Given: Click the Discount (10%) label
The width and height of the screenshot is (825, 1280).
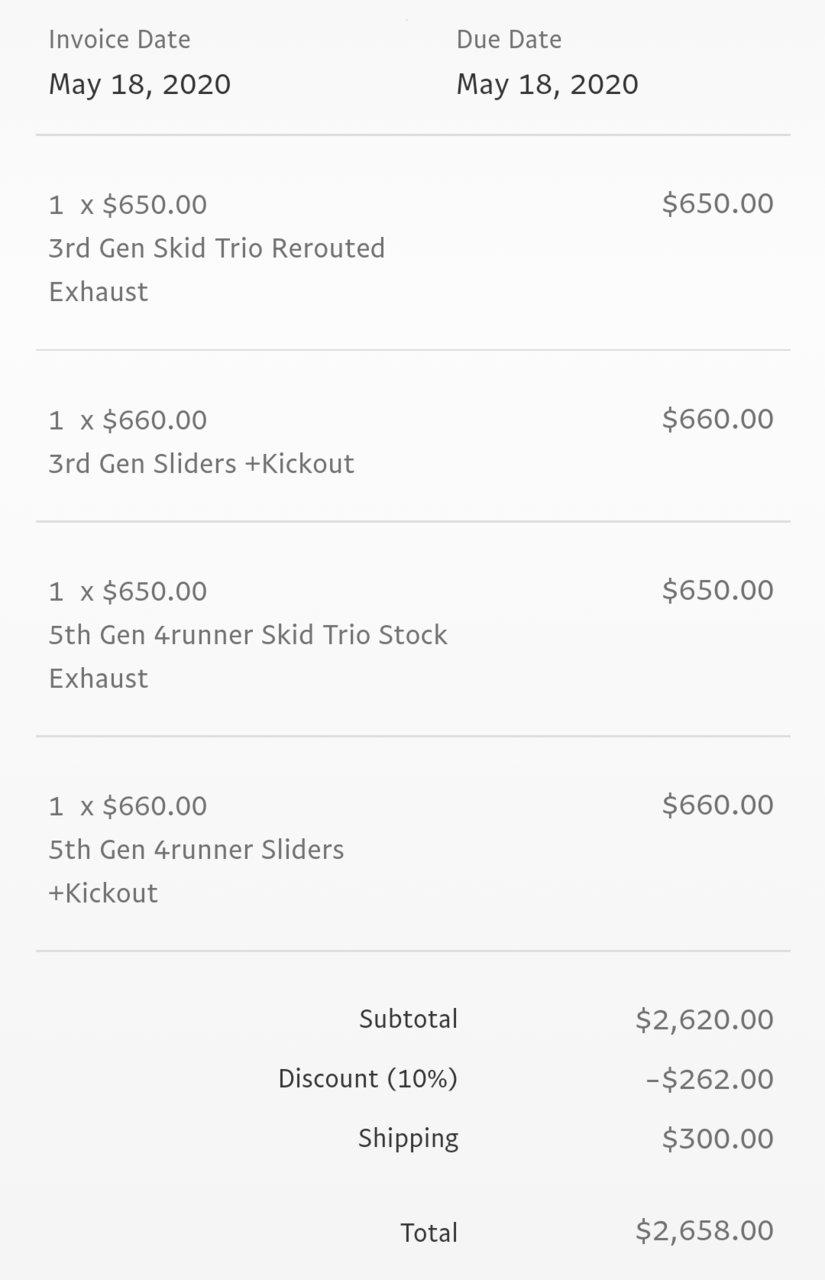Looking at the screenshot, I should click(368, 1079).
